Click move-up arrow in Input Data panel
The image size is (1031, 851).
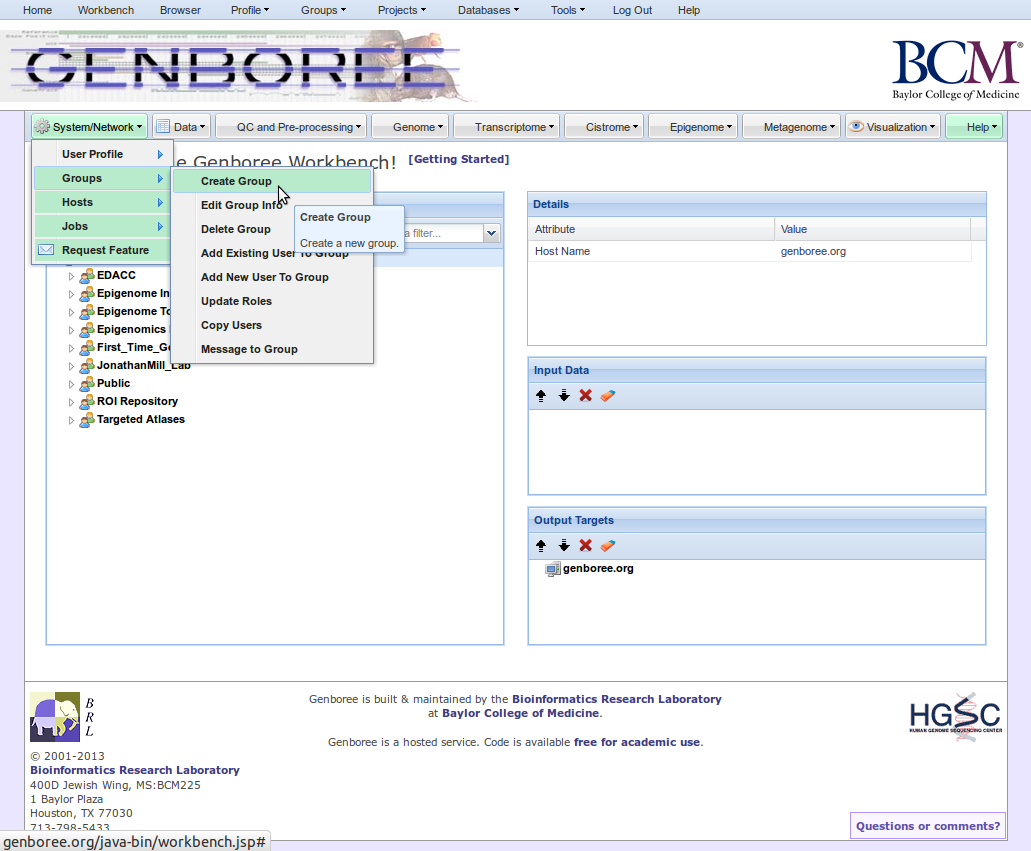[541, 396]
